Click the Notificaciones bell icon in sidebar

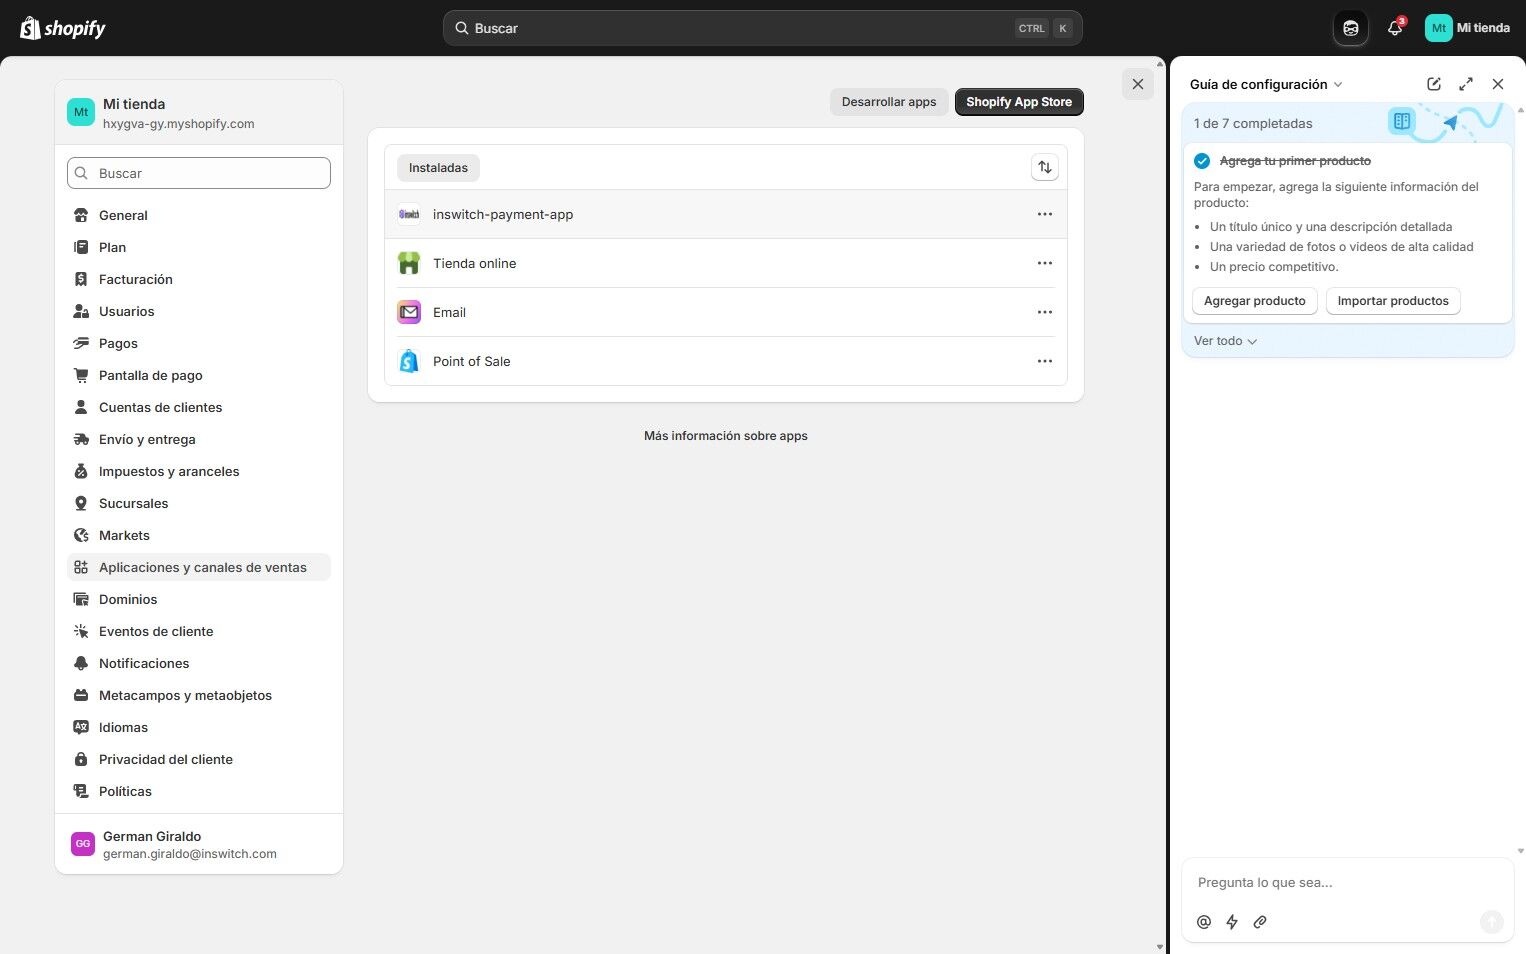point(81,663)
